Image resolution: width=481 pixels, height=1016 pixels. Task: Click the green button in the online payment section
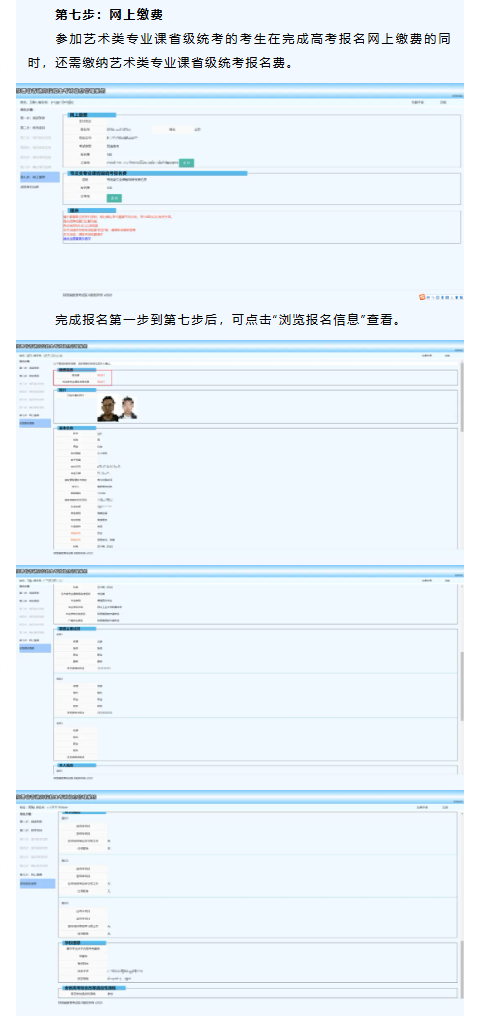[187, 163]
